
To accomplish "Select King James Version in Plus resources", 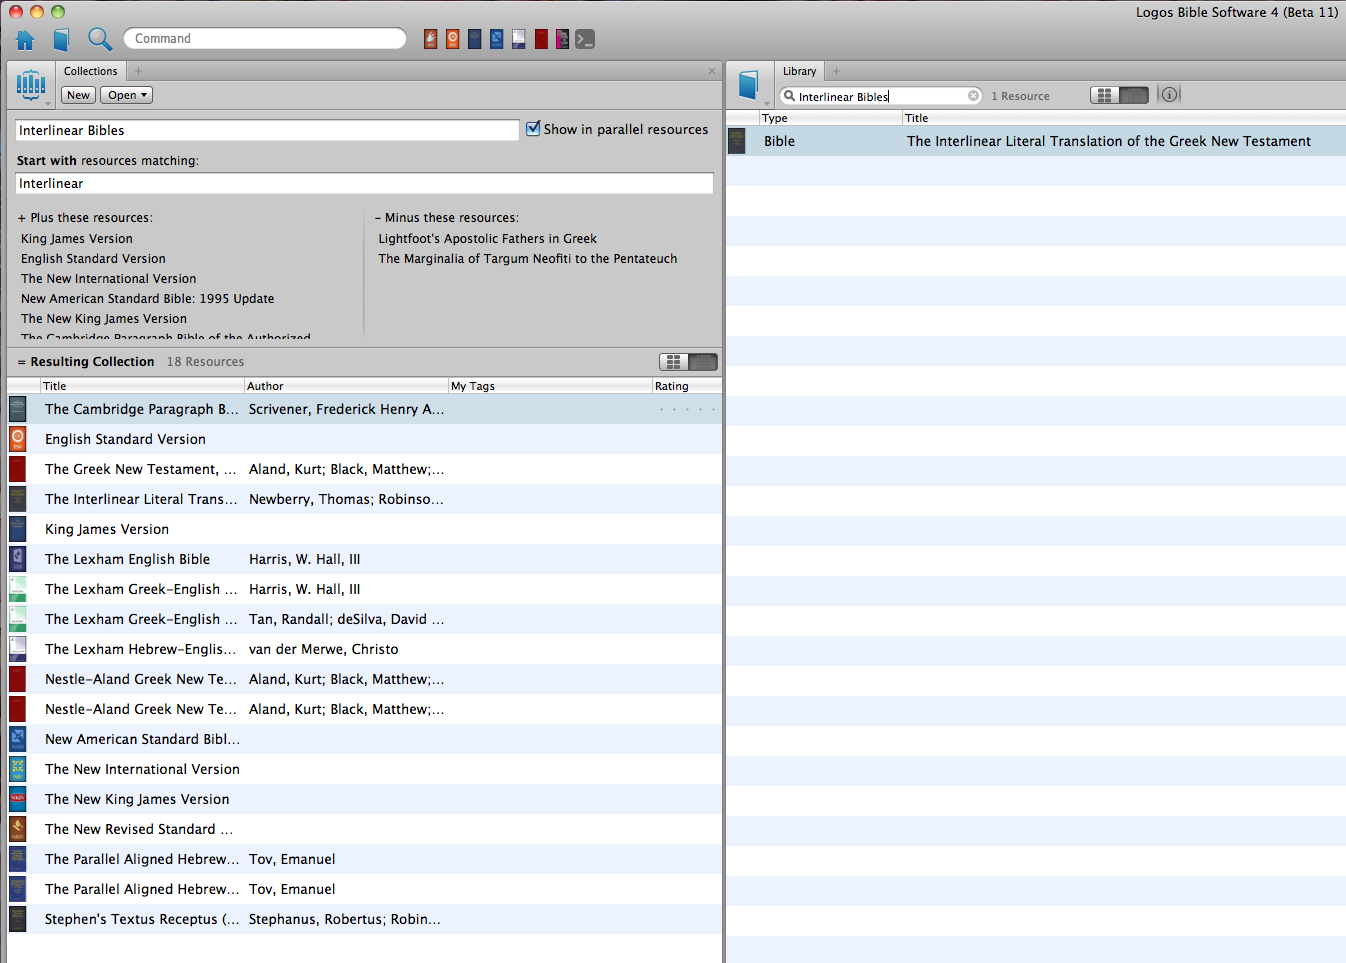I will point(77,239).
